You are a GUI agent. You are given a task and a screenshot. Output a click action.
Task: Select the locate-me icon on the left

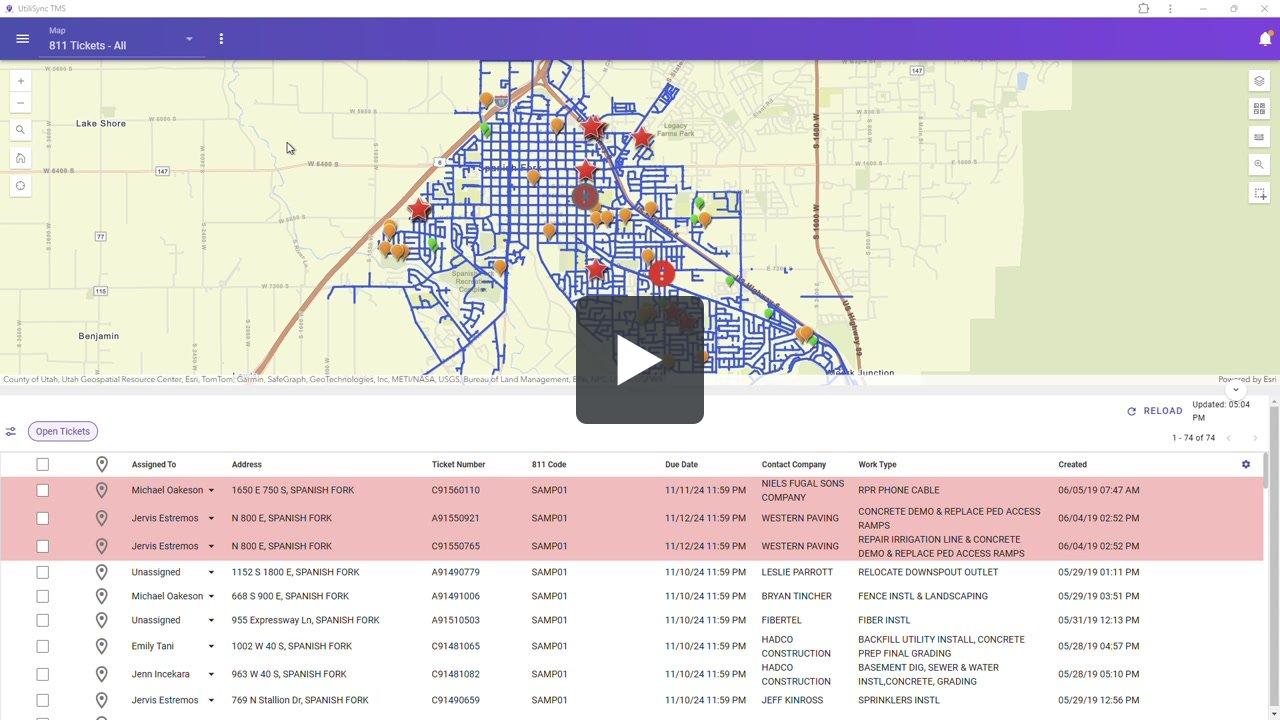coord(20,185)
